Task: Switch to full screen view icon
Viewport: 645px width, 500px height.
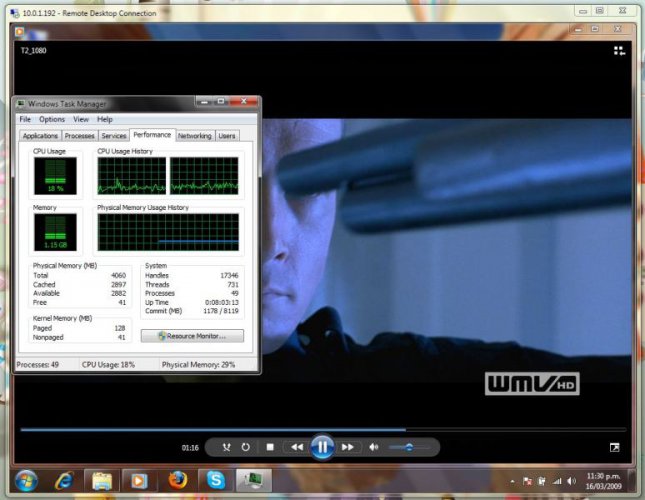Action: tap(615, 447)
